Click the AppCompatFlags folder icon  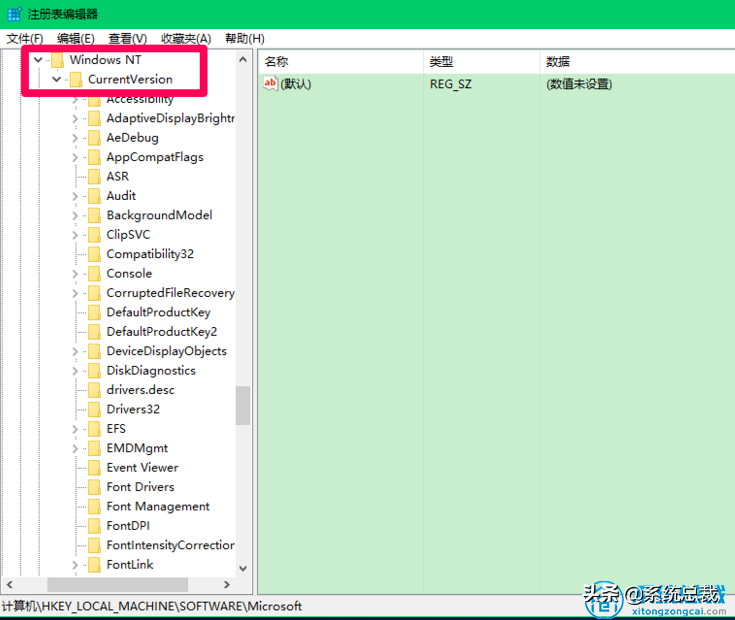tap(94, 157)
